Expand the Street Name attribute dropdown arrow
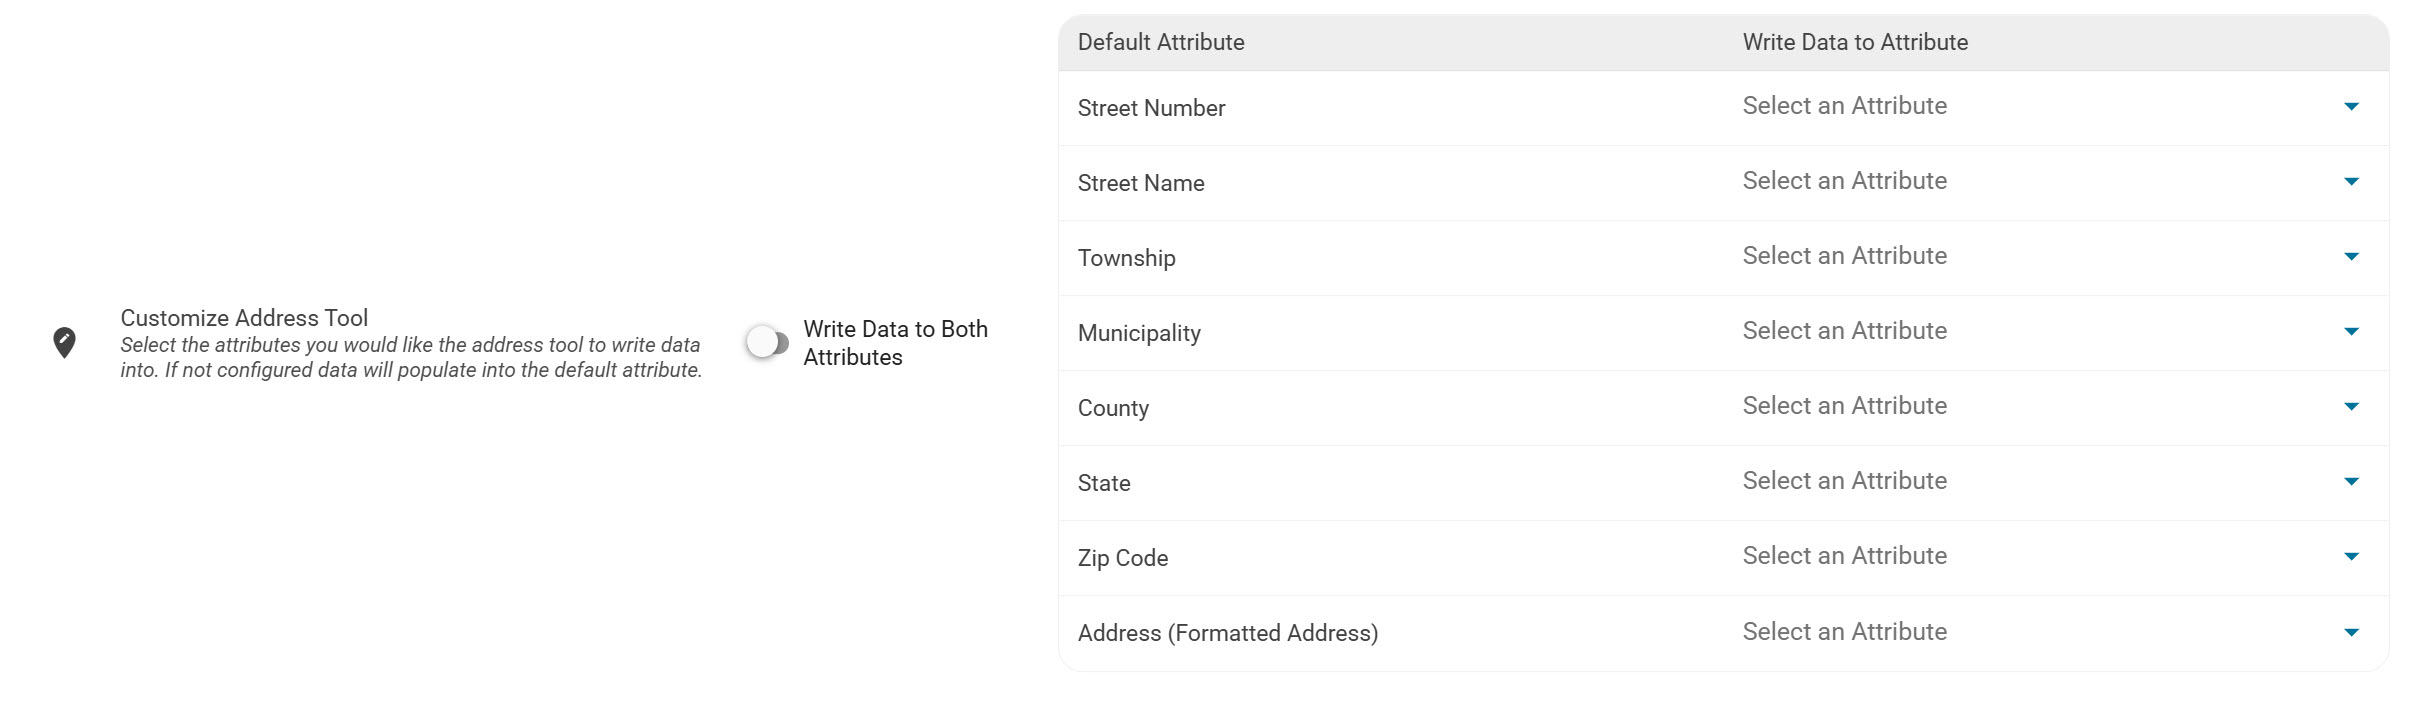Viewport: 2410px width, 705px height. (2351, 181)
